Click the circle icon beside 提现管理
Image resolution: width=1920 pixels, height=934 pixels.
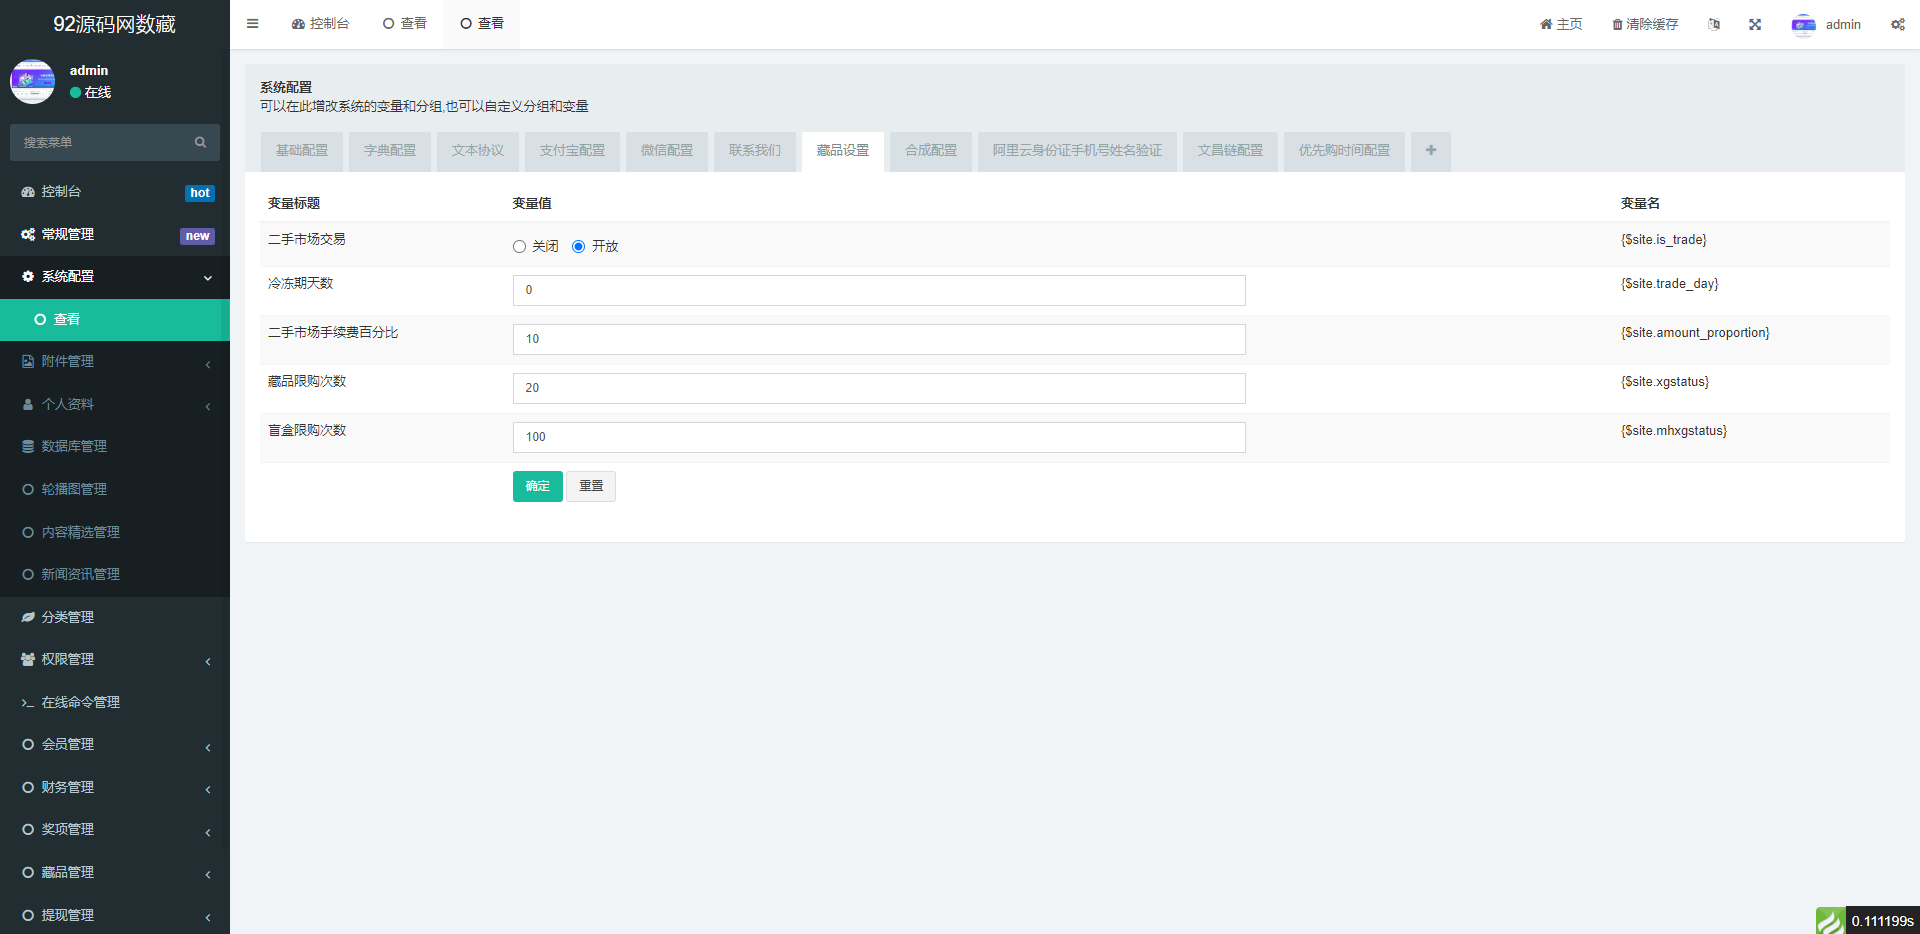28,915
